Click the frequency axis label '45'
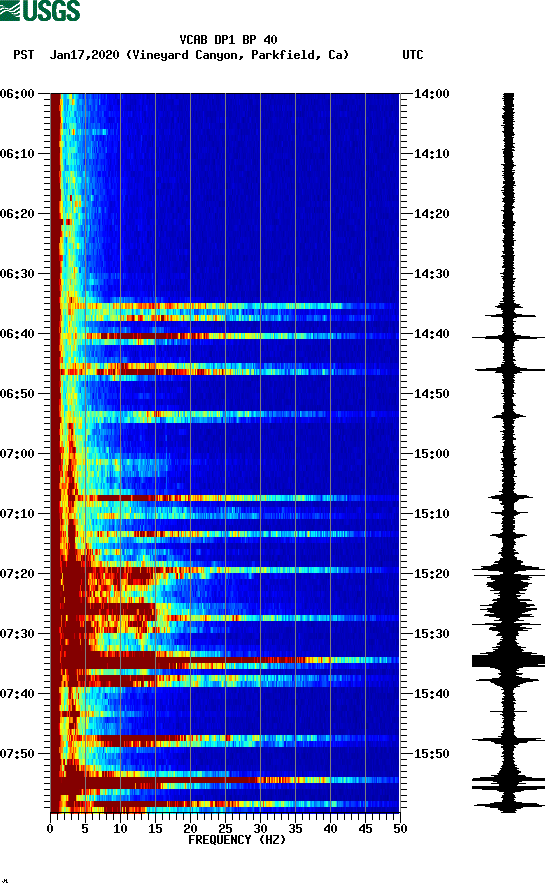This screenshot has width=552, height=892. (x=365, y=829)
